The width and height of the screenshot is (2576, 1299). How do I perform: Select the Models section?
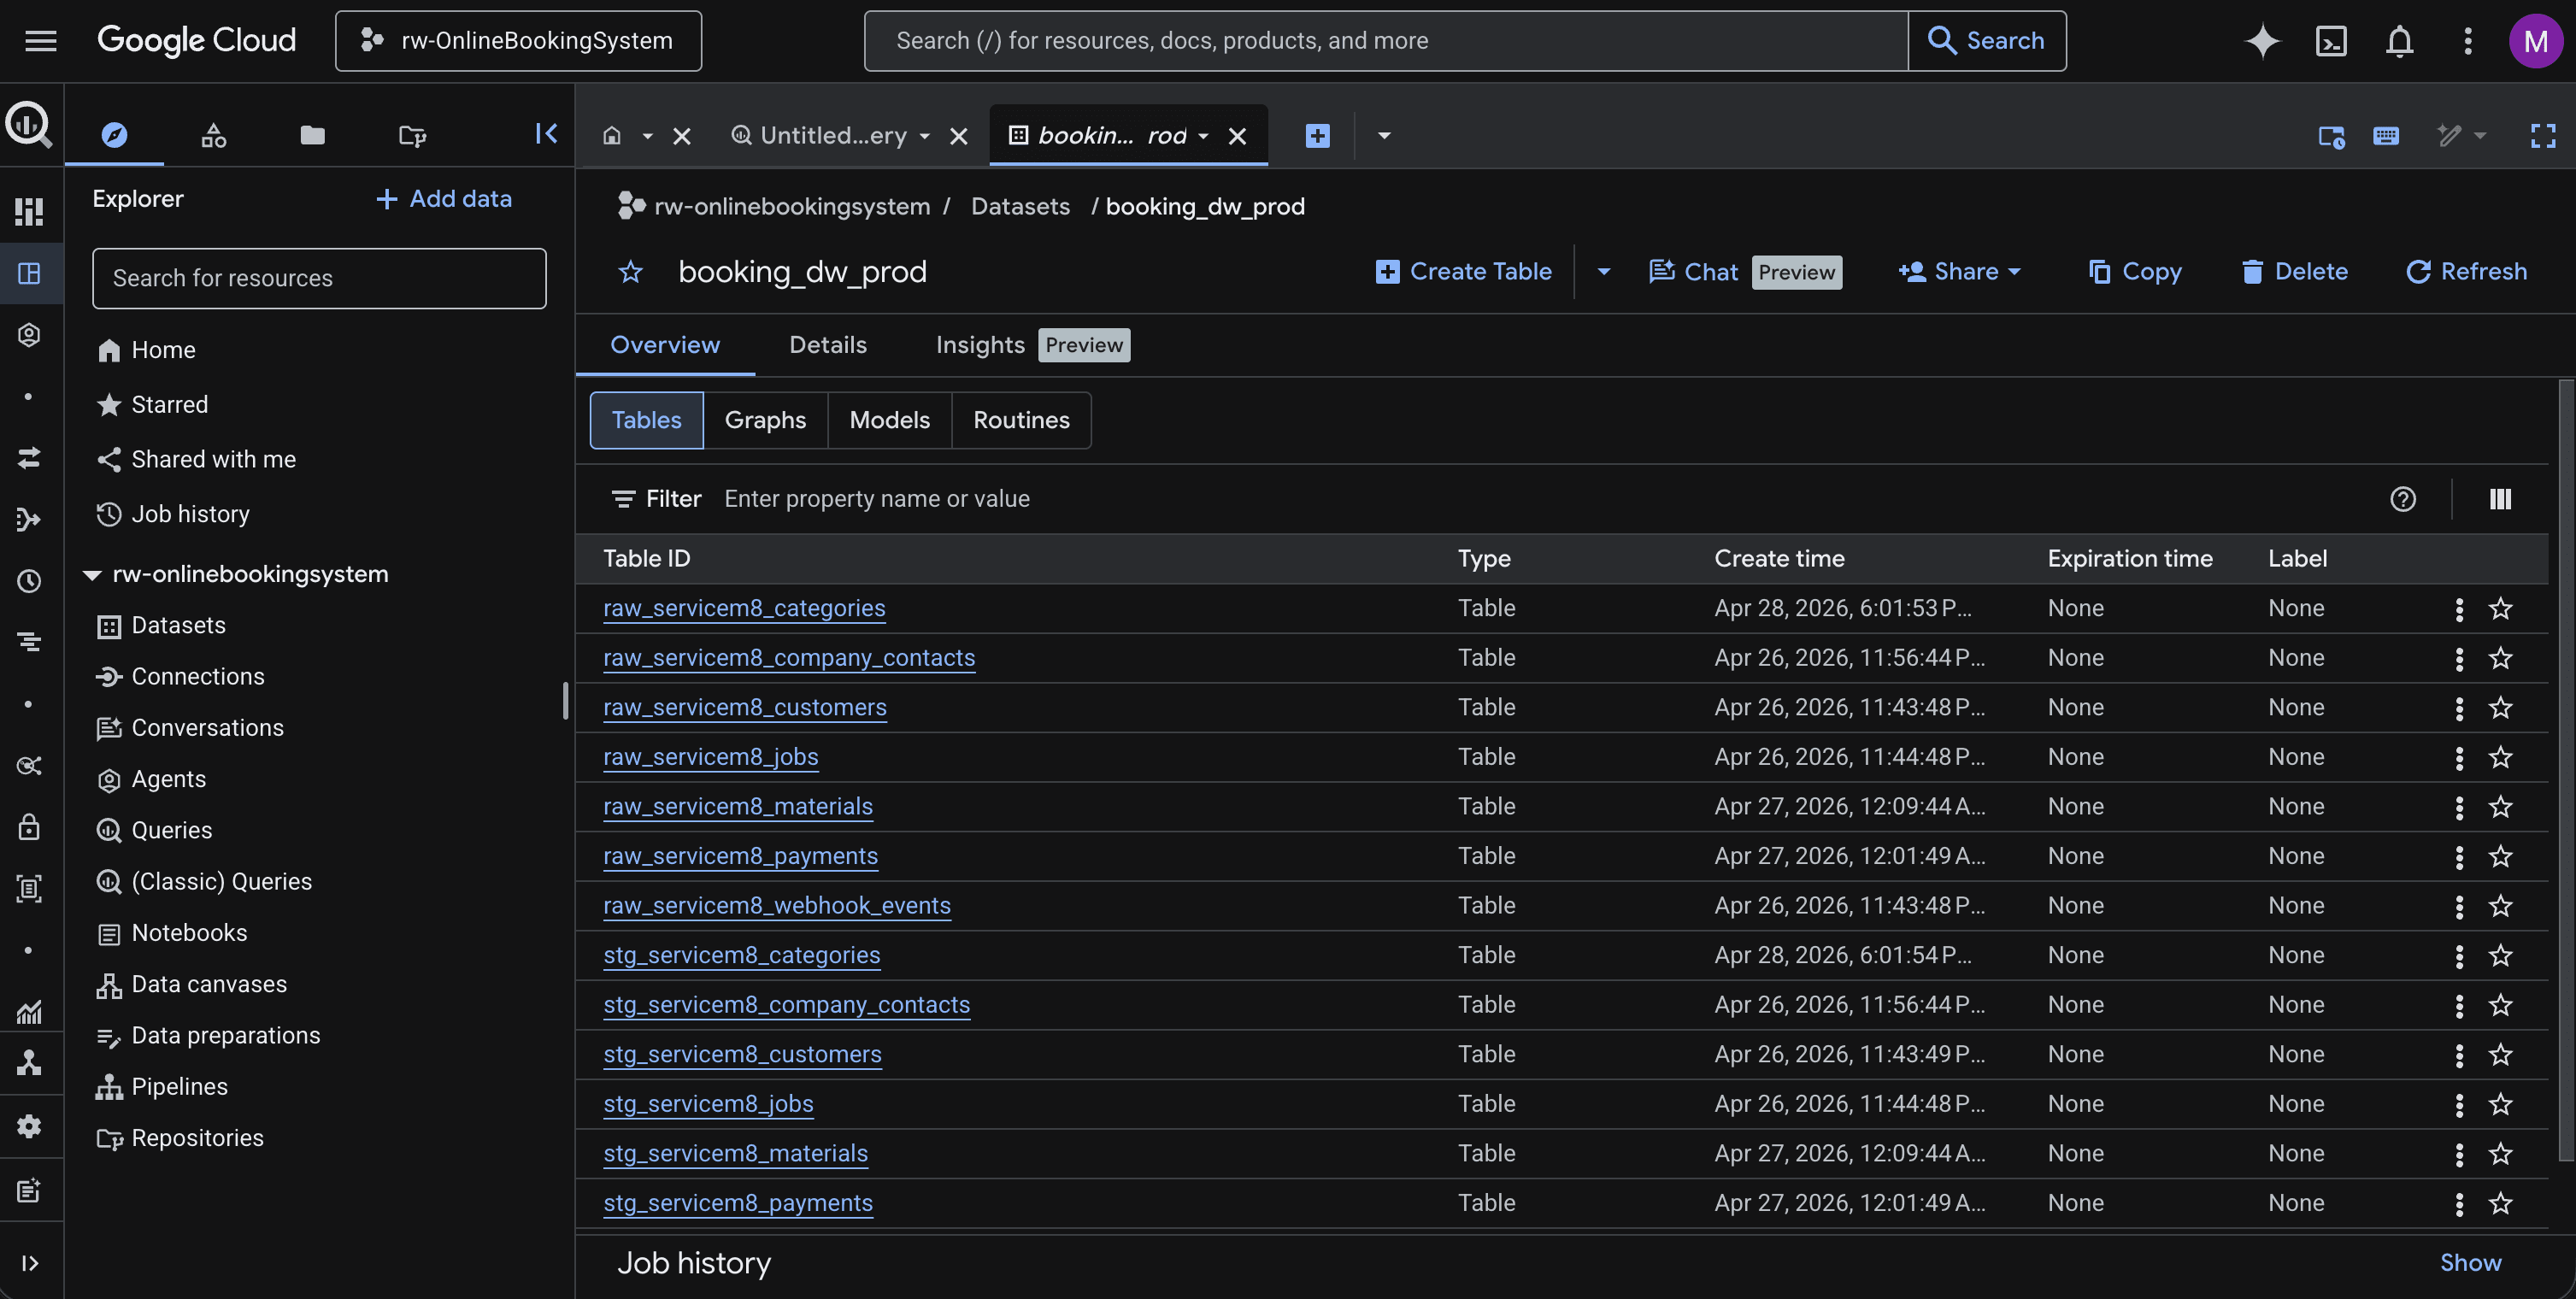(x=889, y=420)
